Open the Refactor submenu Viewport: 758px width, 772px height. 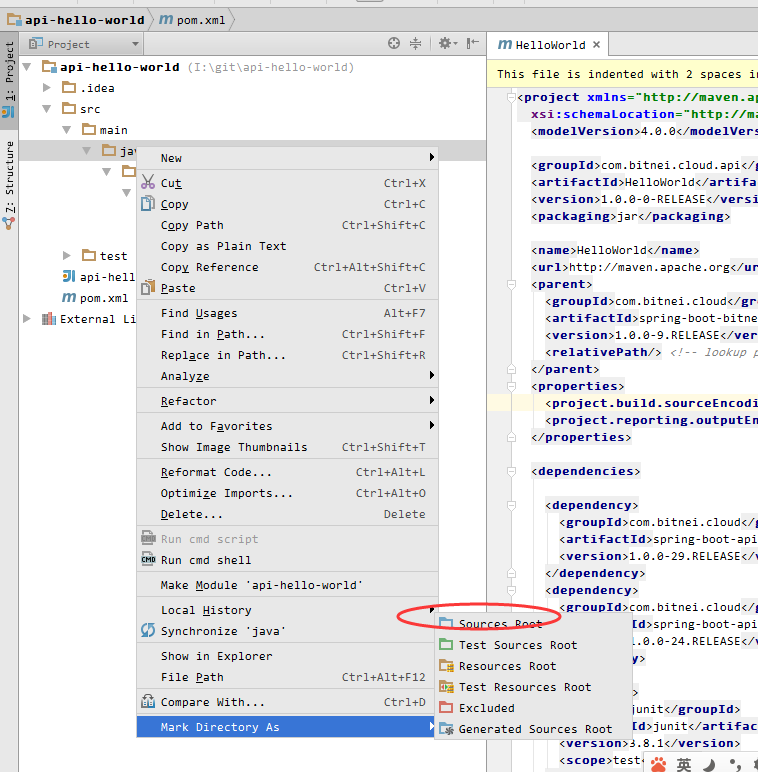(x=287, y=401)
